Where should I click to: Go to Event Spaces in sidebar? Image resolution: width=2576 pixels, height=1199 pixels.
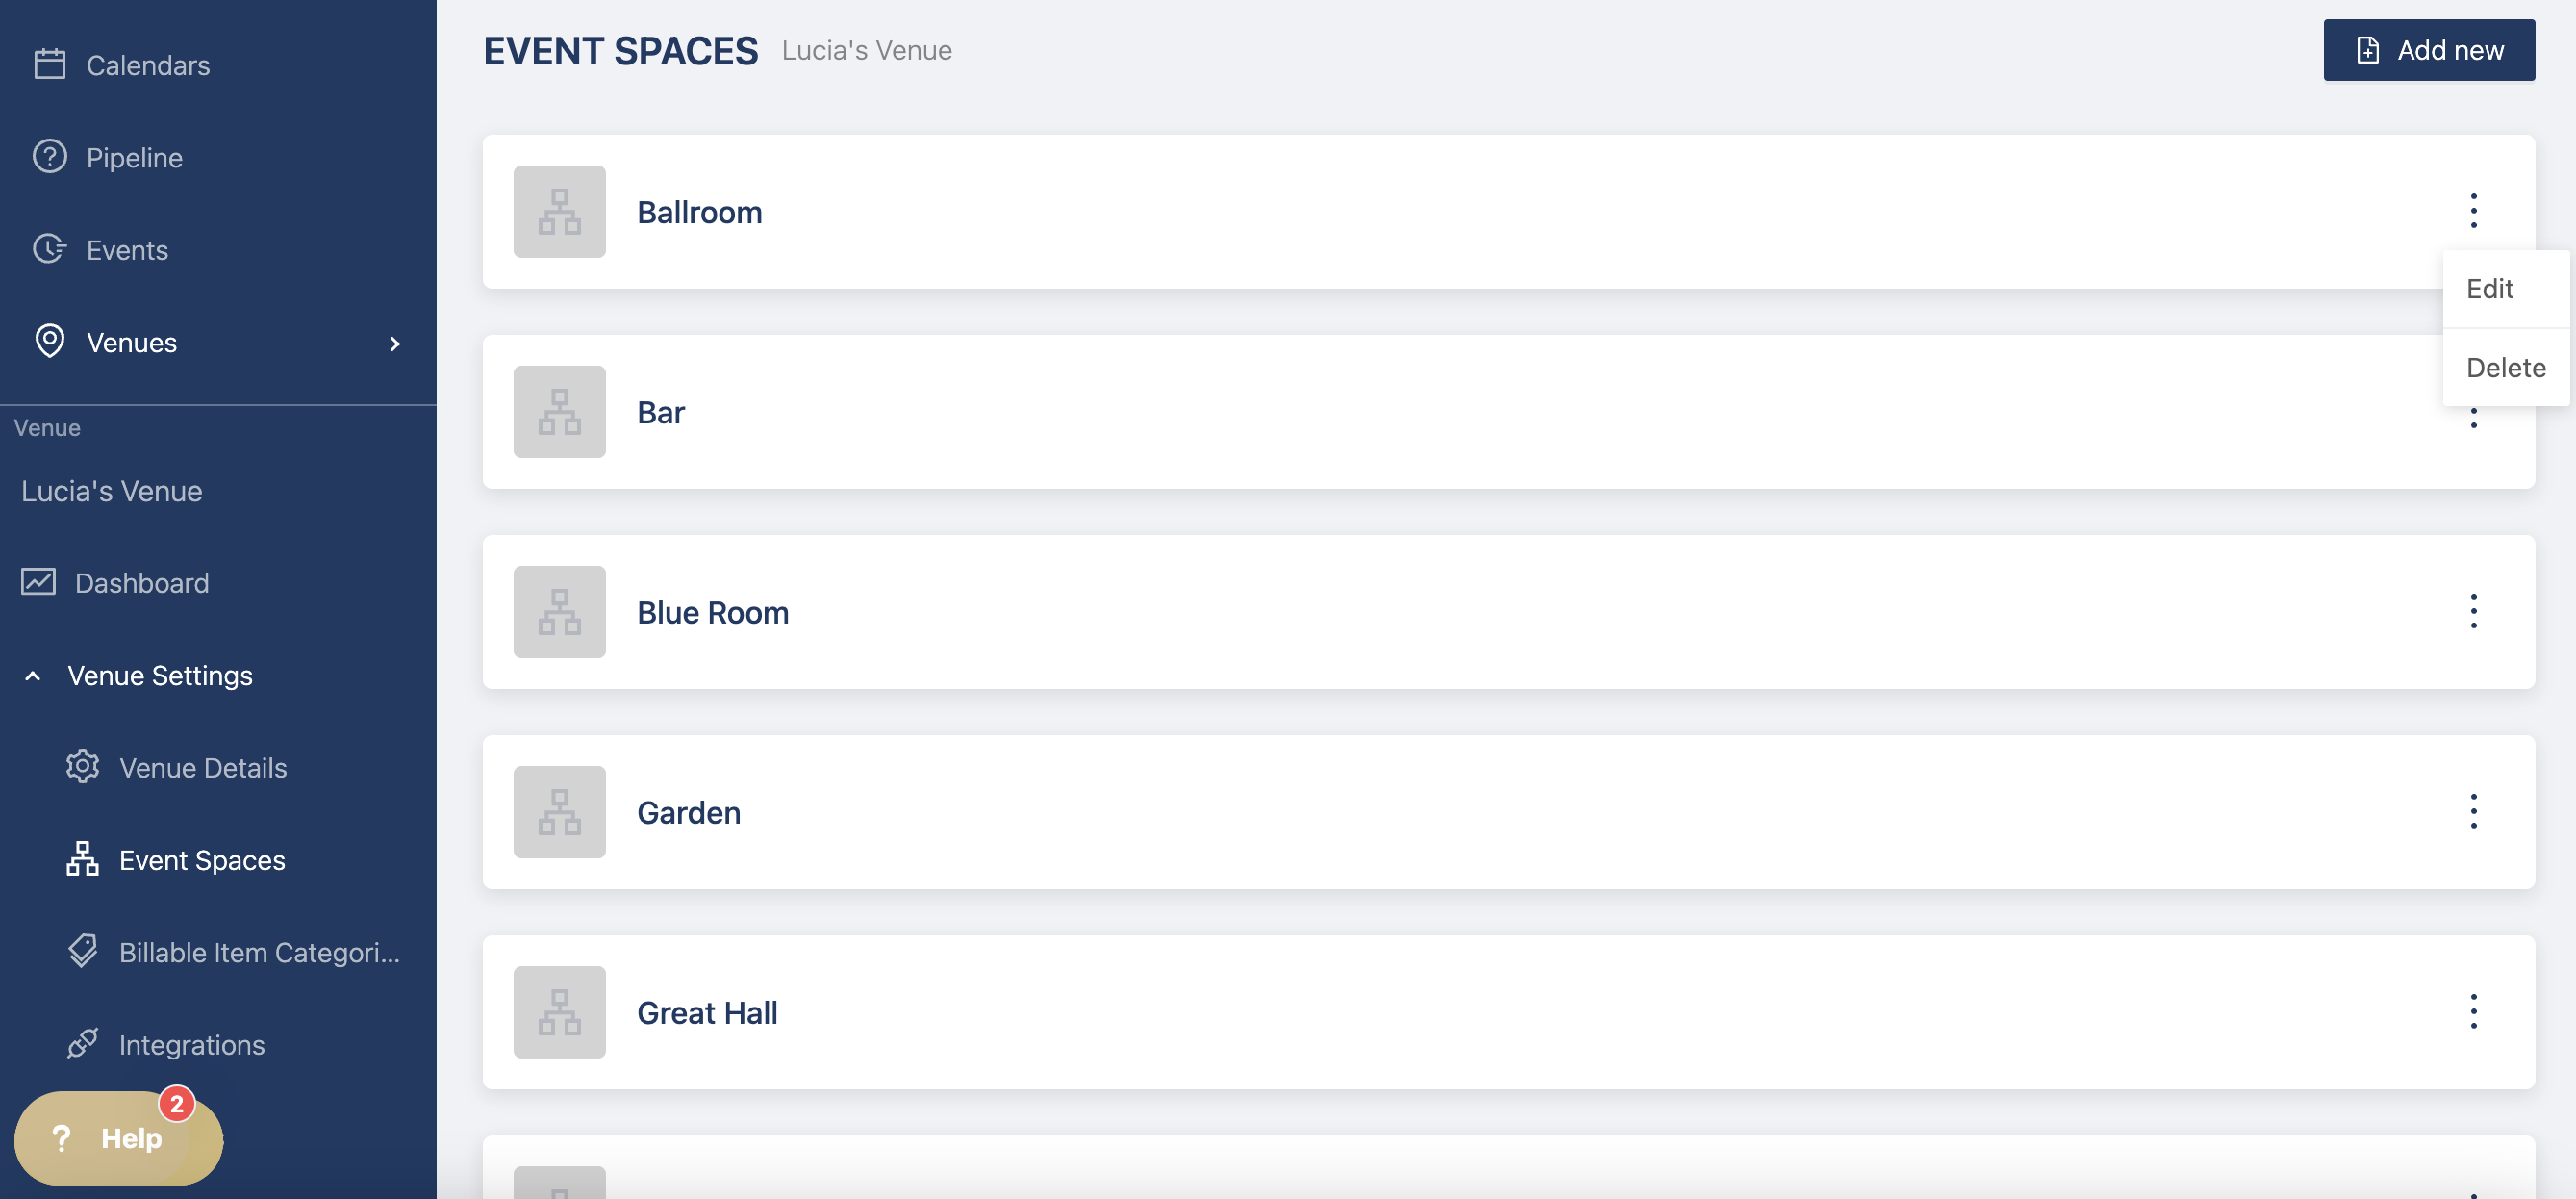coord(202,860)
